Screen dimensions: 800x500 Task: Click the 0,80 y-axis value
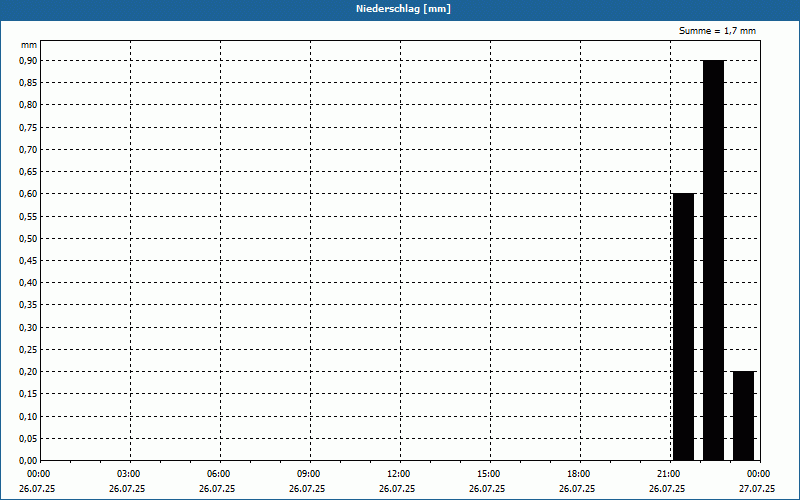(28, 105)
